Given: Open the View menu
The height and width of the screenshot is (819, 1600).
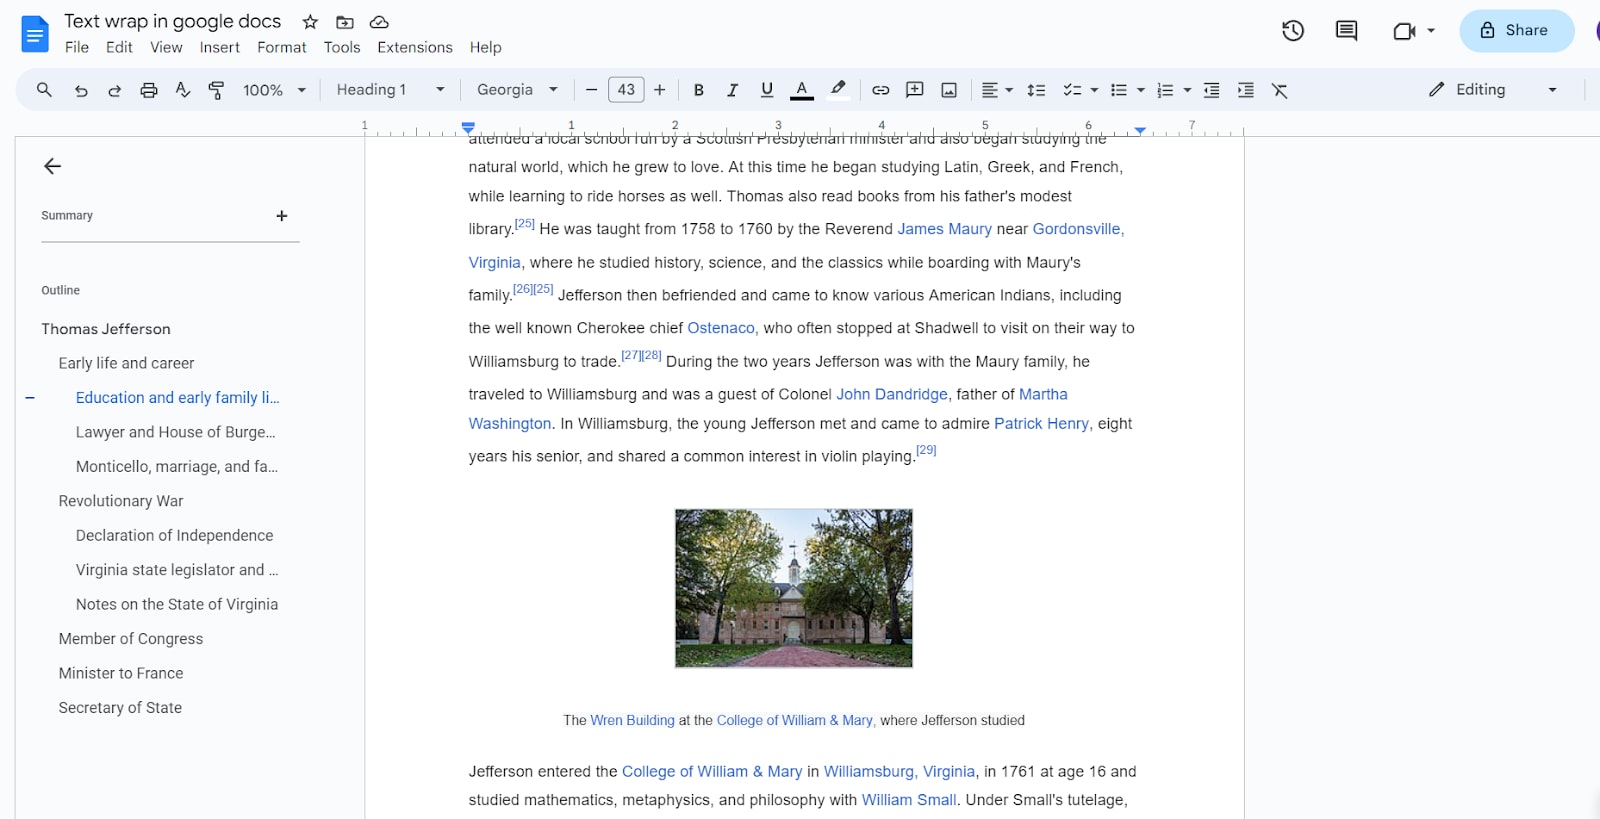Looking at the screenshot, I should pyautogui.click(x=166, y=47).
